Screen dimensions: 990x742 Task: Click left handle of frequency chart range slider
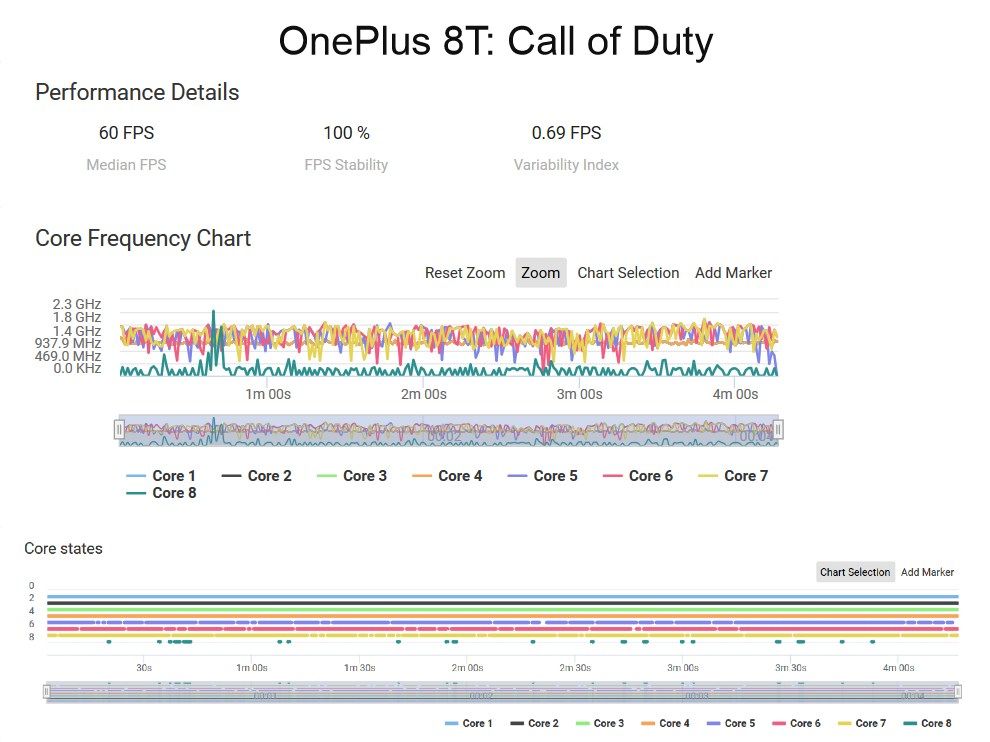click(x=119, y=429)
